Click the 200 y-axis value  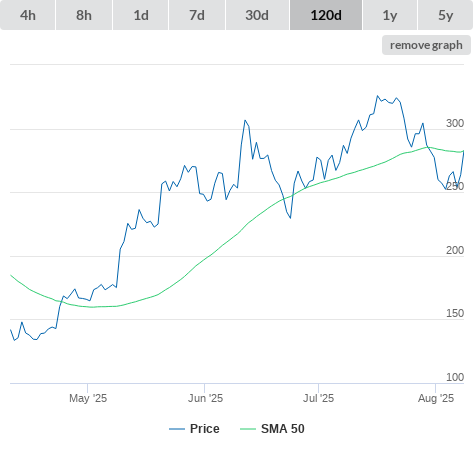click(x=455, y=250)
